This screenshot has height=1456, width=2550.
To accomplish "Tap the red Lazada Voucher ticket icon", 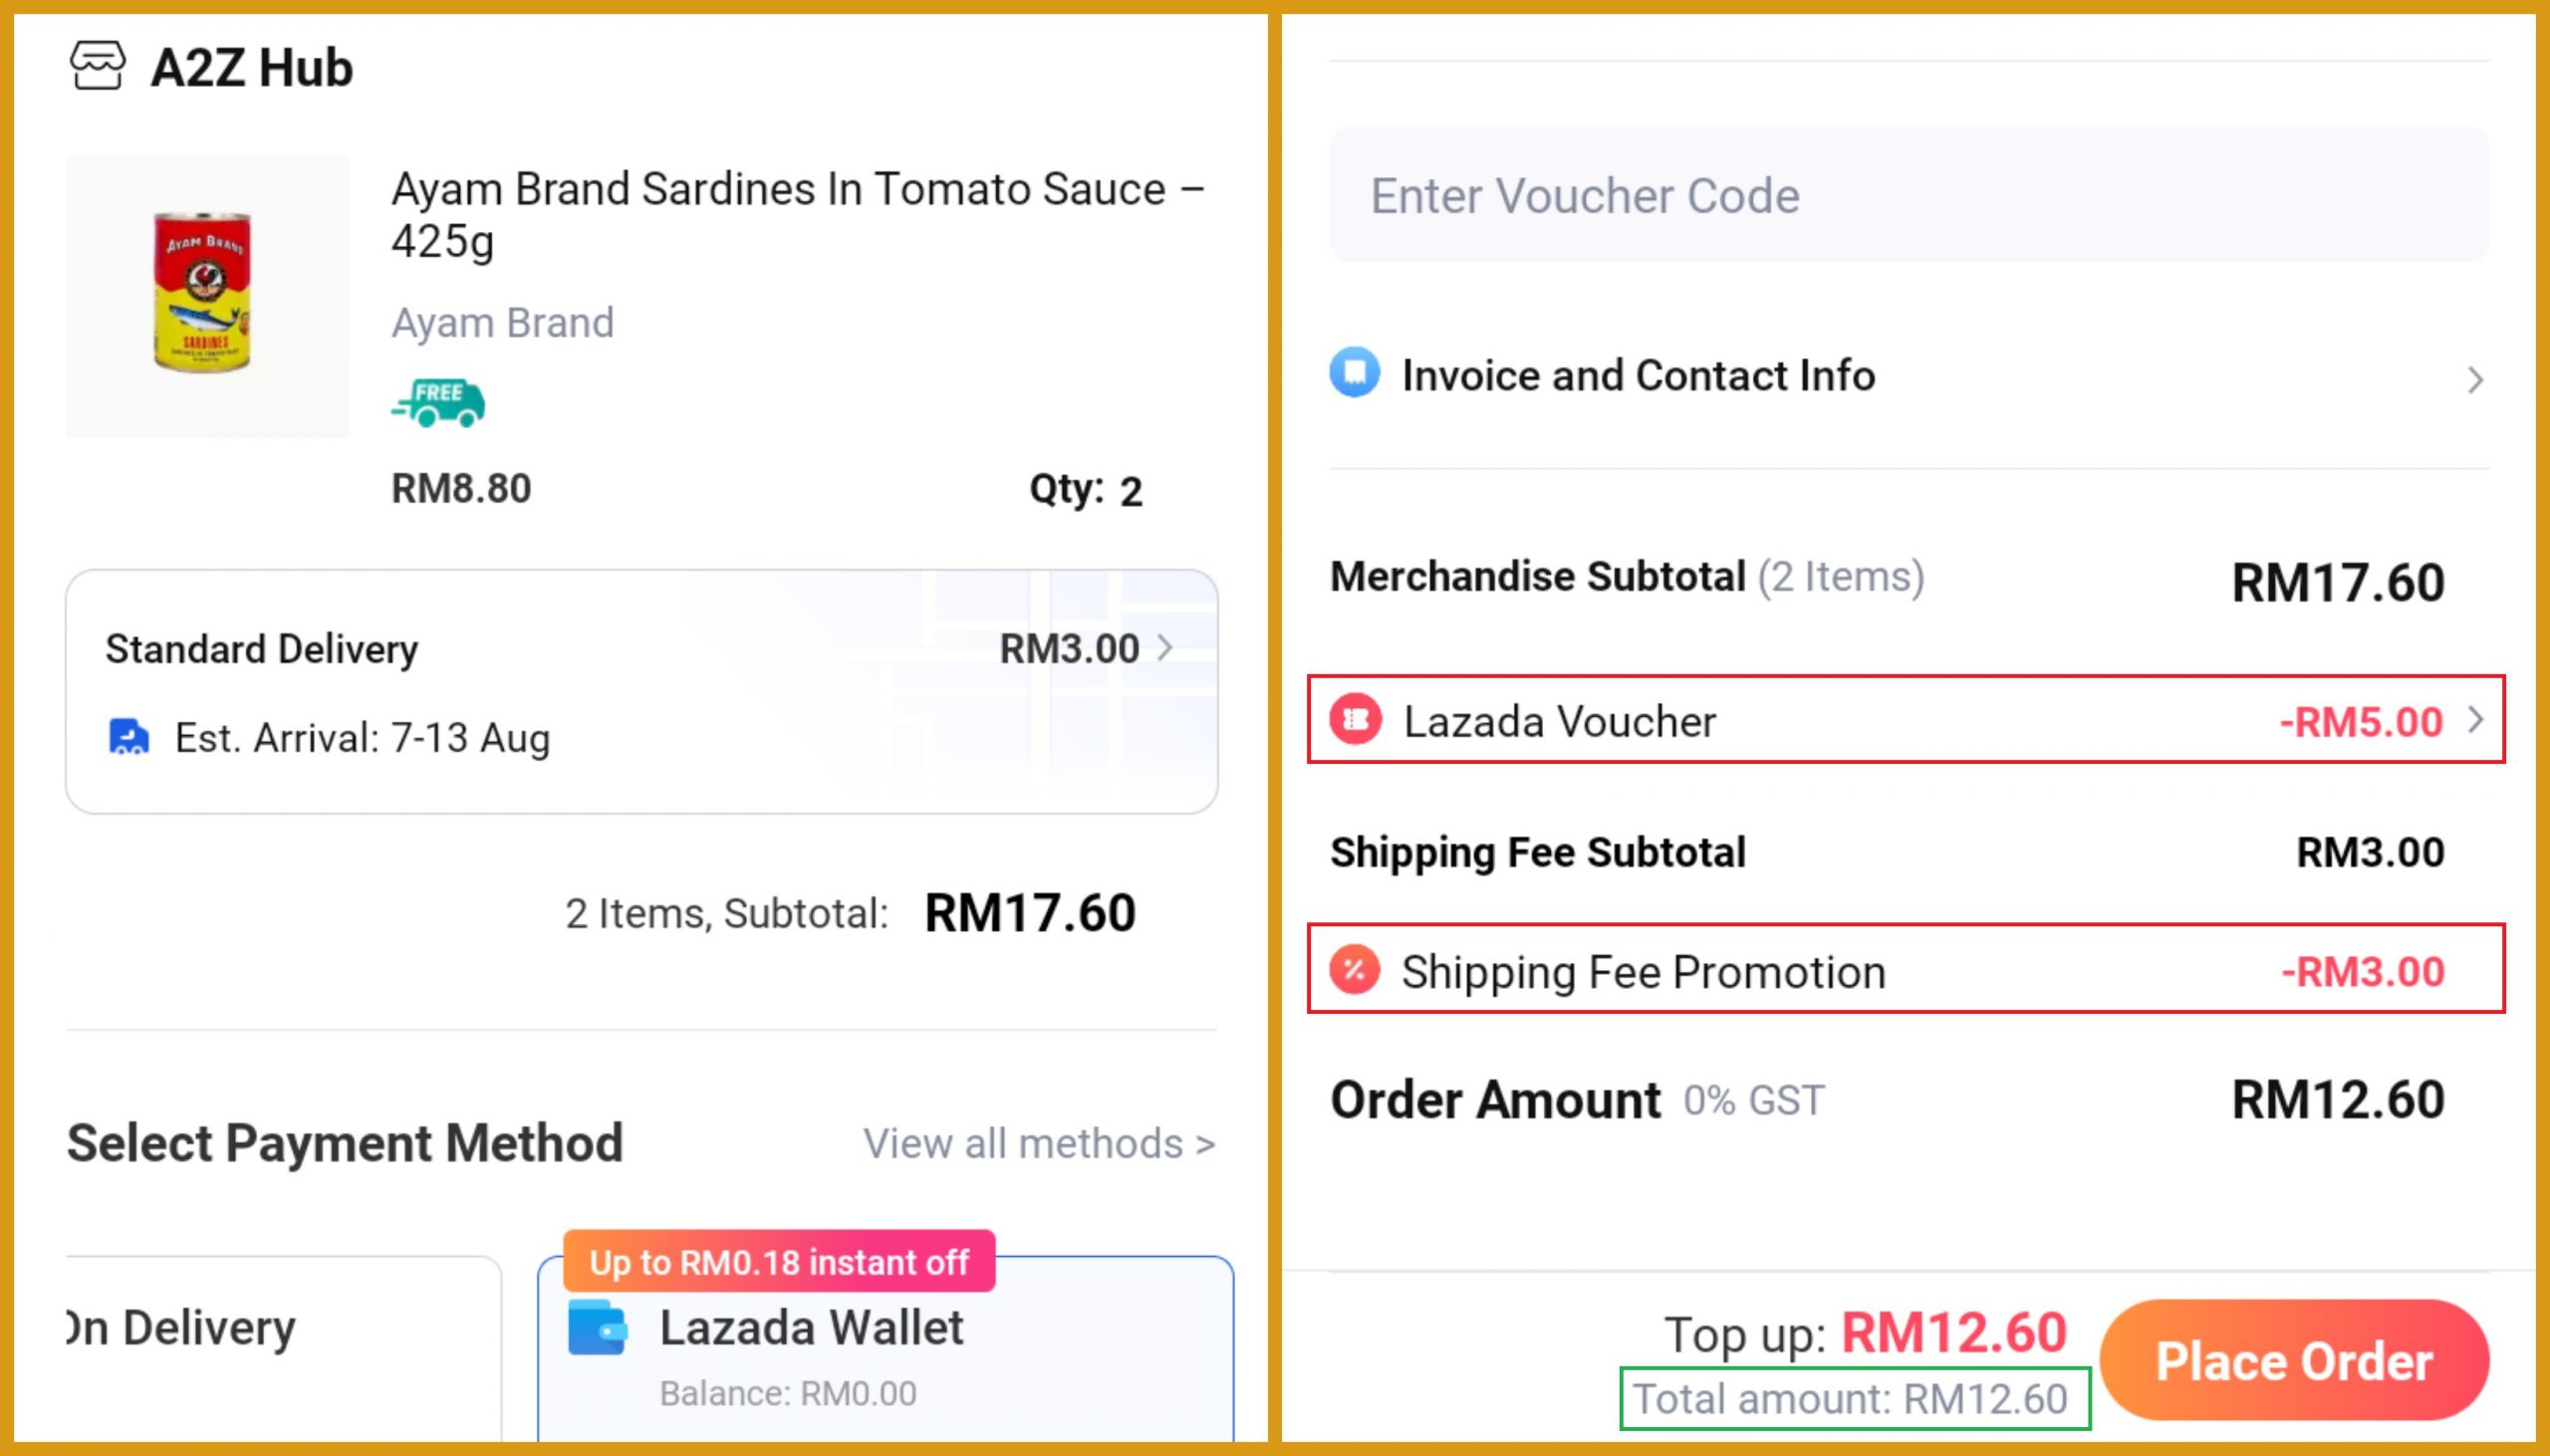I will point(1355,720).
